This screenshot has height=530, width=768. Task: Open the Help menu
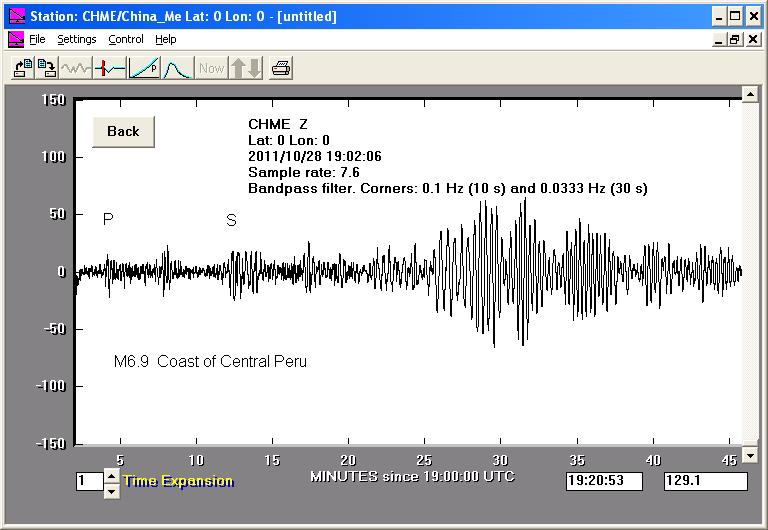[x=166, y=40]
